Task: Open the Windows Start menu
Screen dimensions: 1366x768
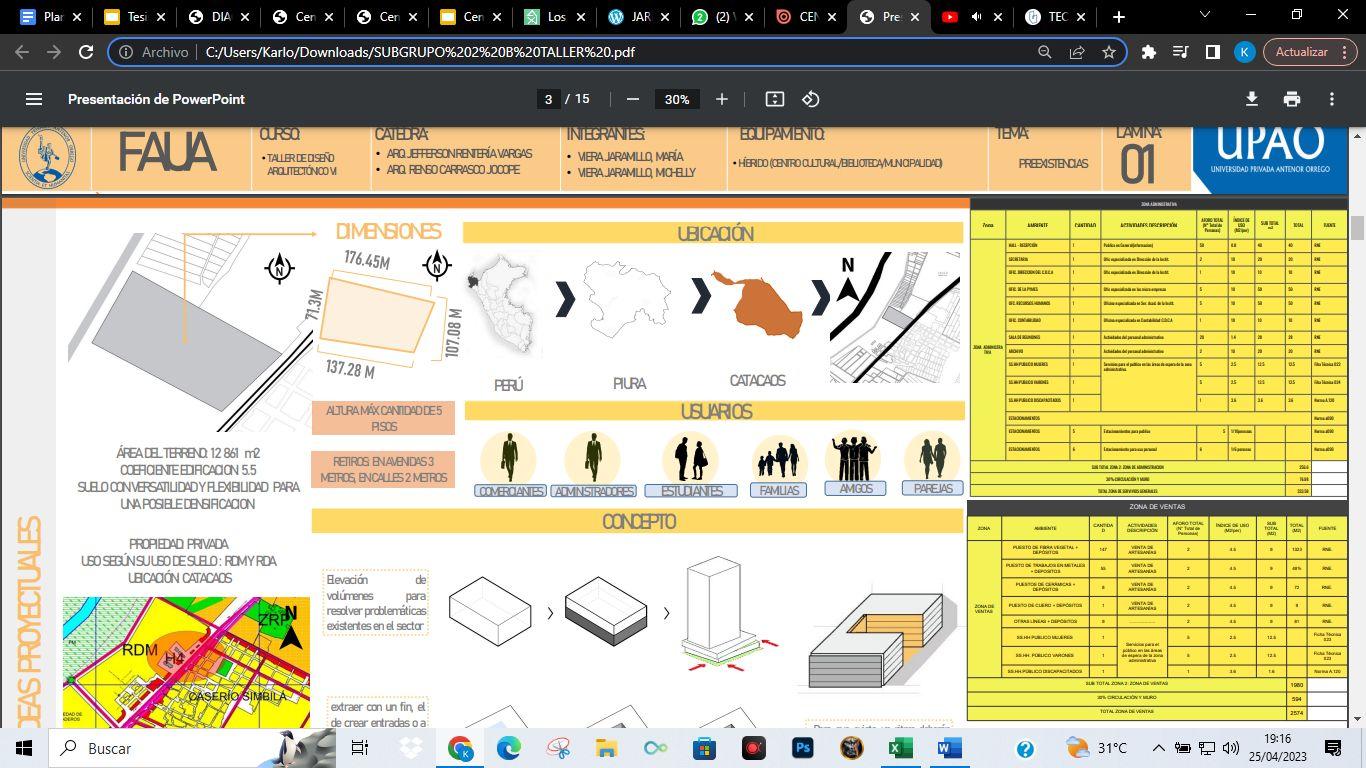Action: (24, 748)
